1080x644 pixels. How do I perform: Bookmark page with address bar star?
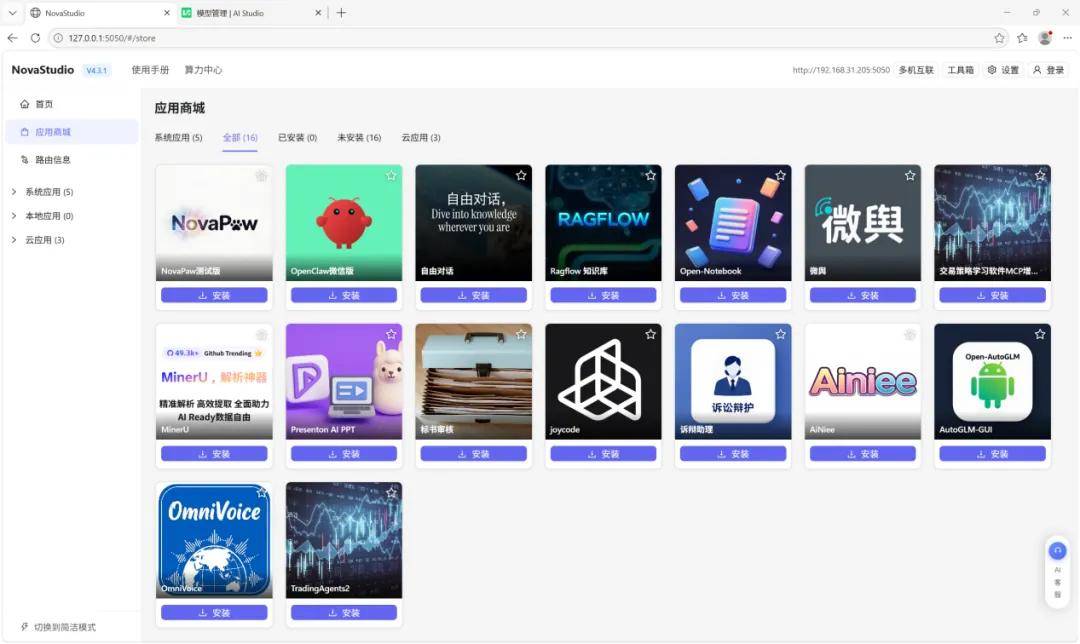999,38
